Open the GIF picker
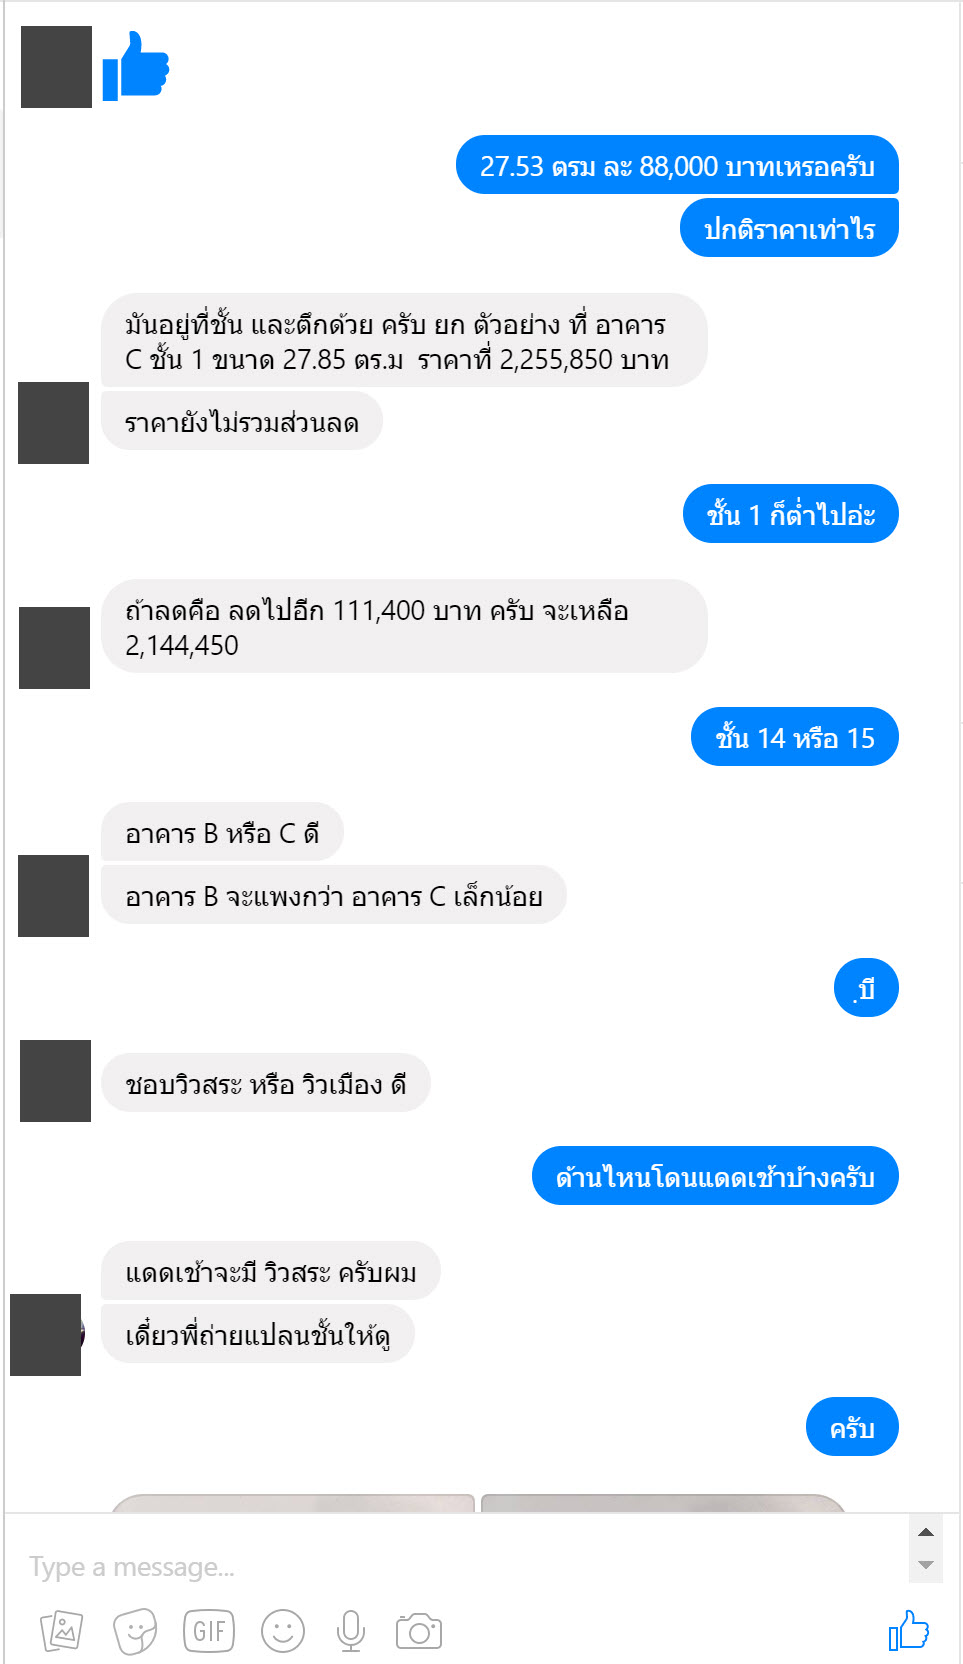The image size is (963, 1664). (209, 1631)
